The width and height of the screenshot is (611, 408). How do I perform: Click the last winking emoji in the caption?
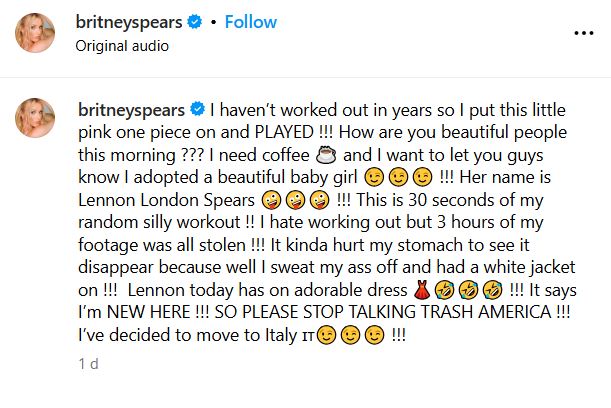point(372,336)
